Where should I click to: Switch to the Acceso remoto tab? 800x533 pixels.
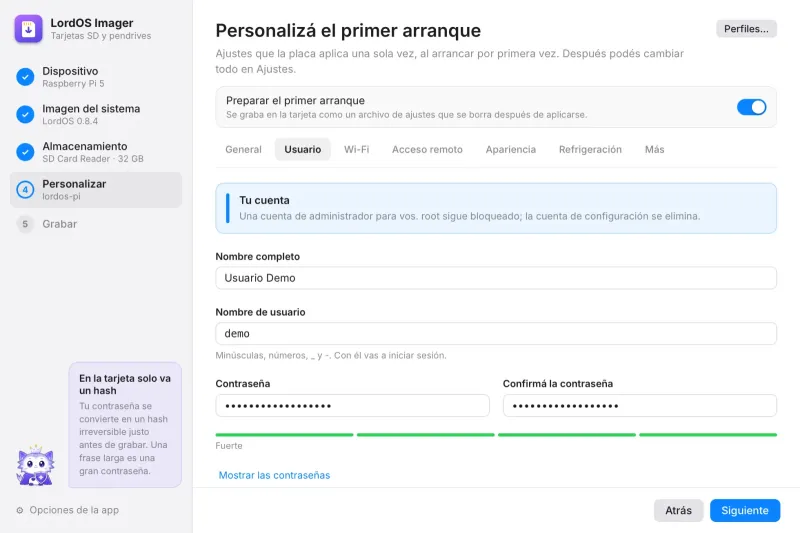tap(427, 149)
